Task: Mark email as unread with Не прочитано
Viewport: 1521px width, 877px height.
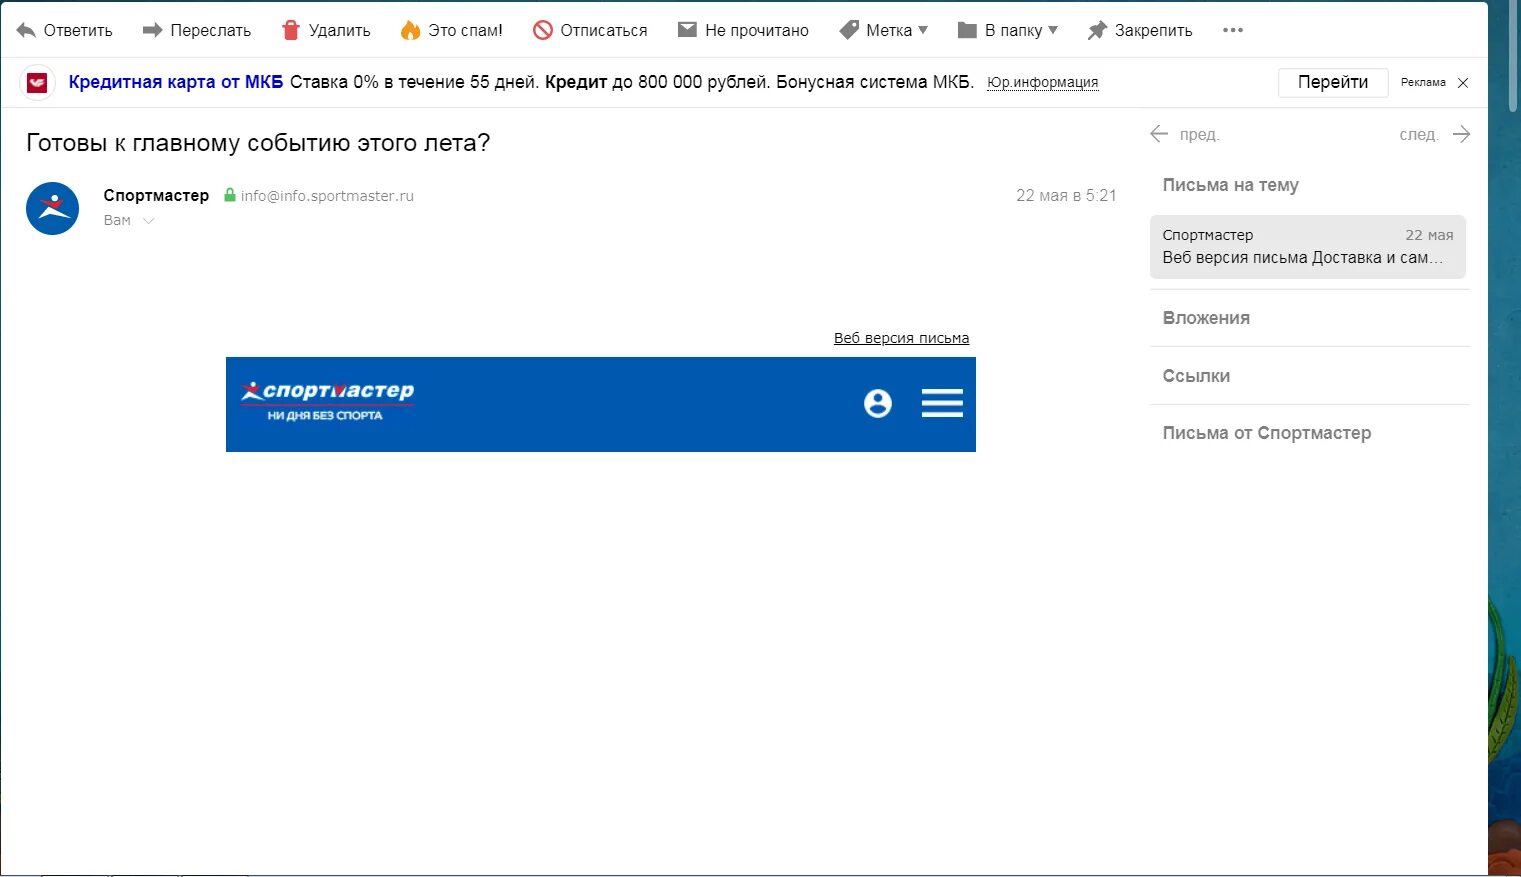Action: [x=743, y=30]
